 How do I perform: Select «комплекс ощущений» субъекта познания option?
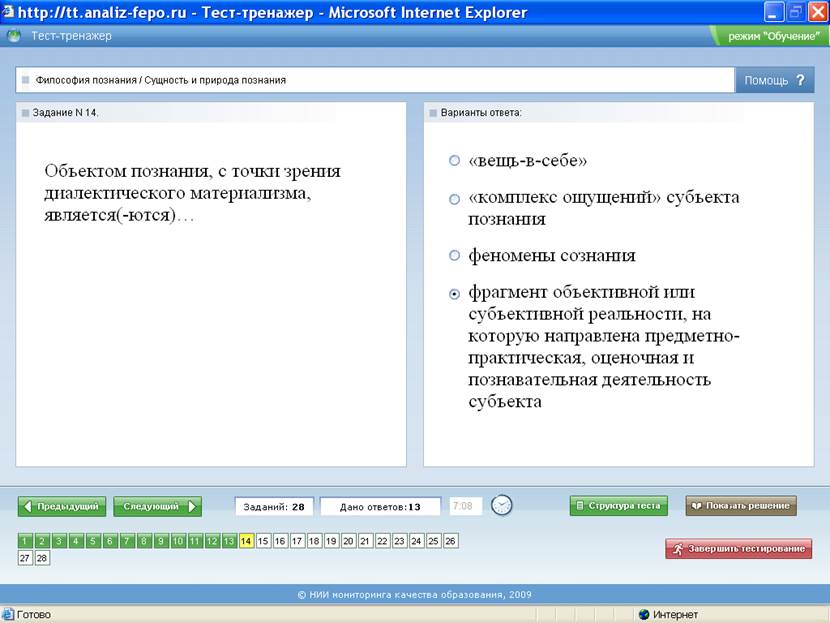point(454,200)
